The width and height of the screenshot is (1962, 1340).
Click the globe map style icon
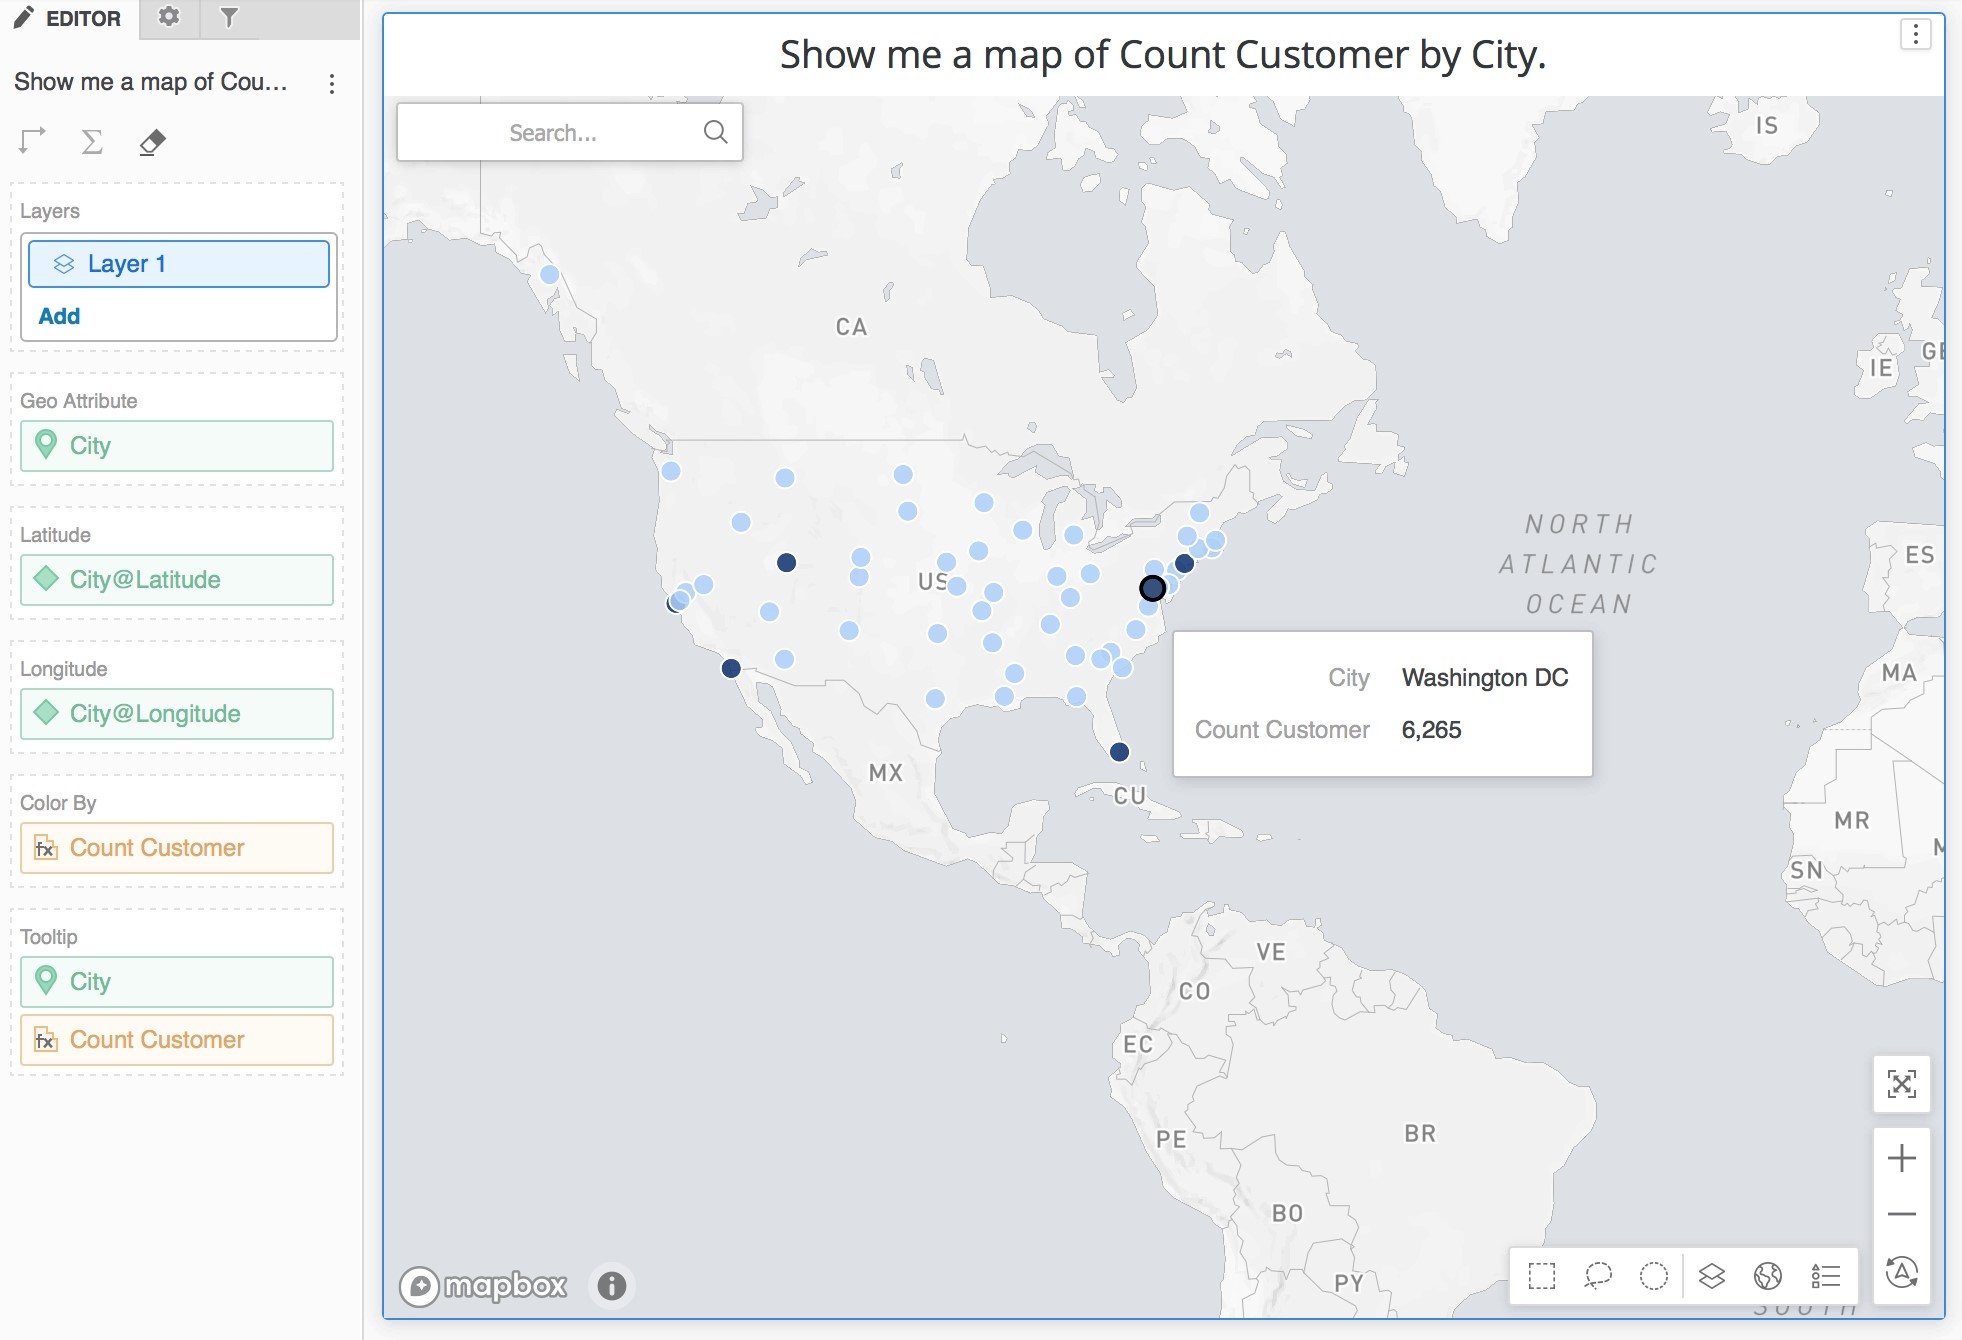1767,1276
